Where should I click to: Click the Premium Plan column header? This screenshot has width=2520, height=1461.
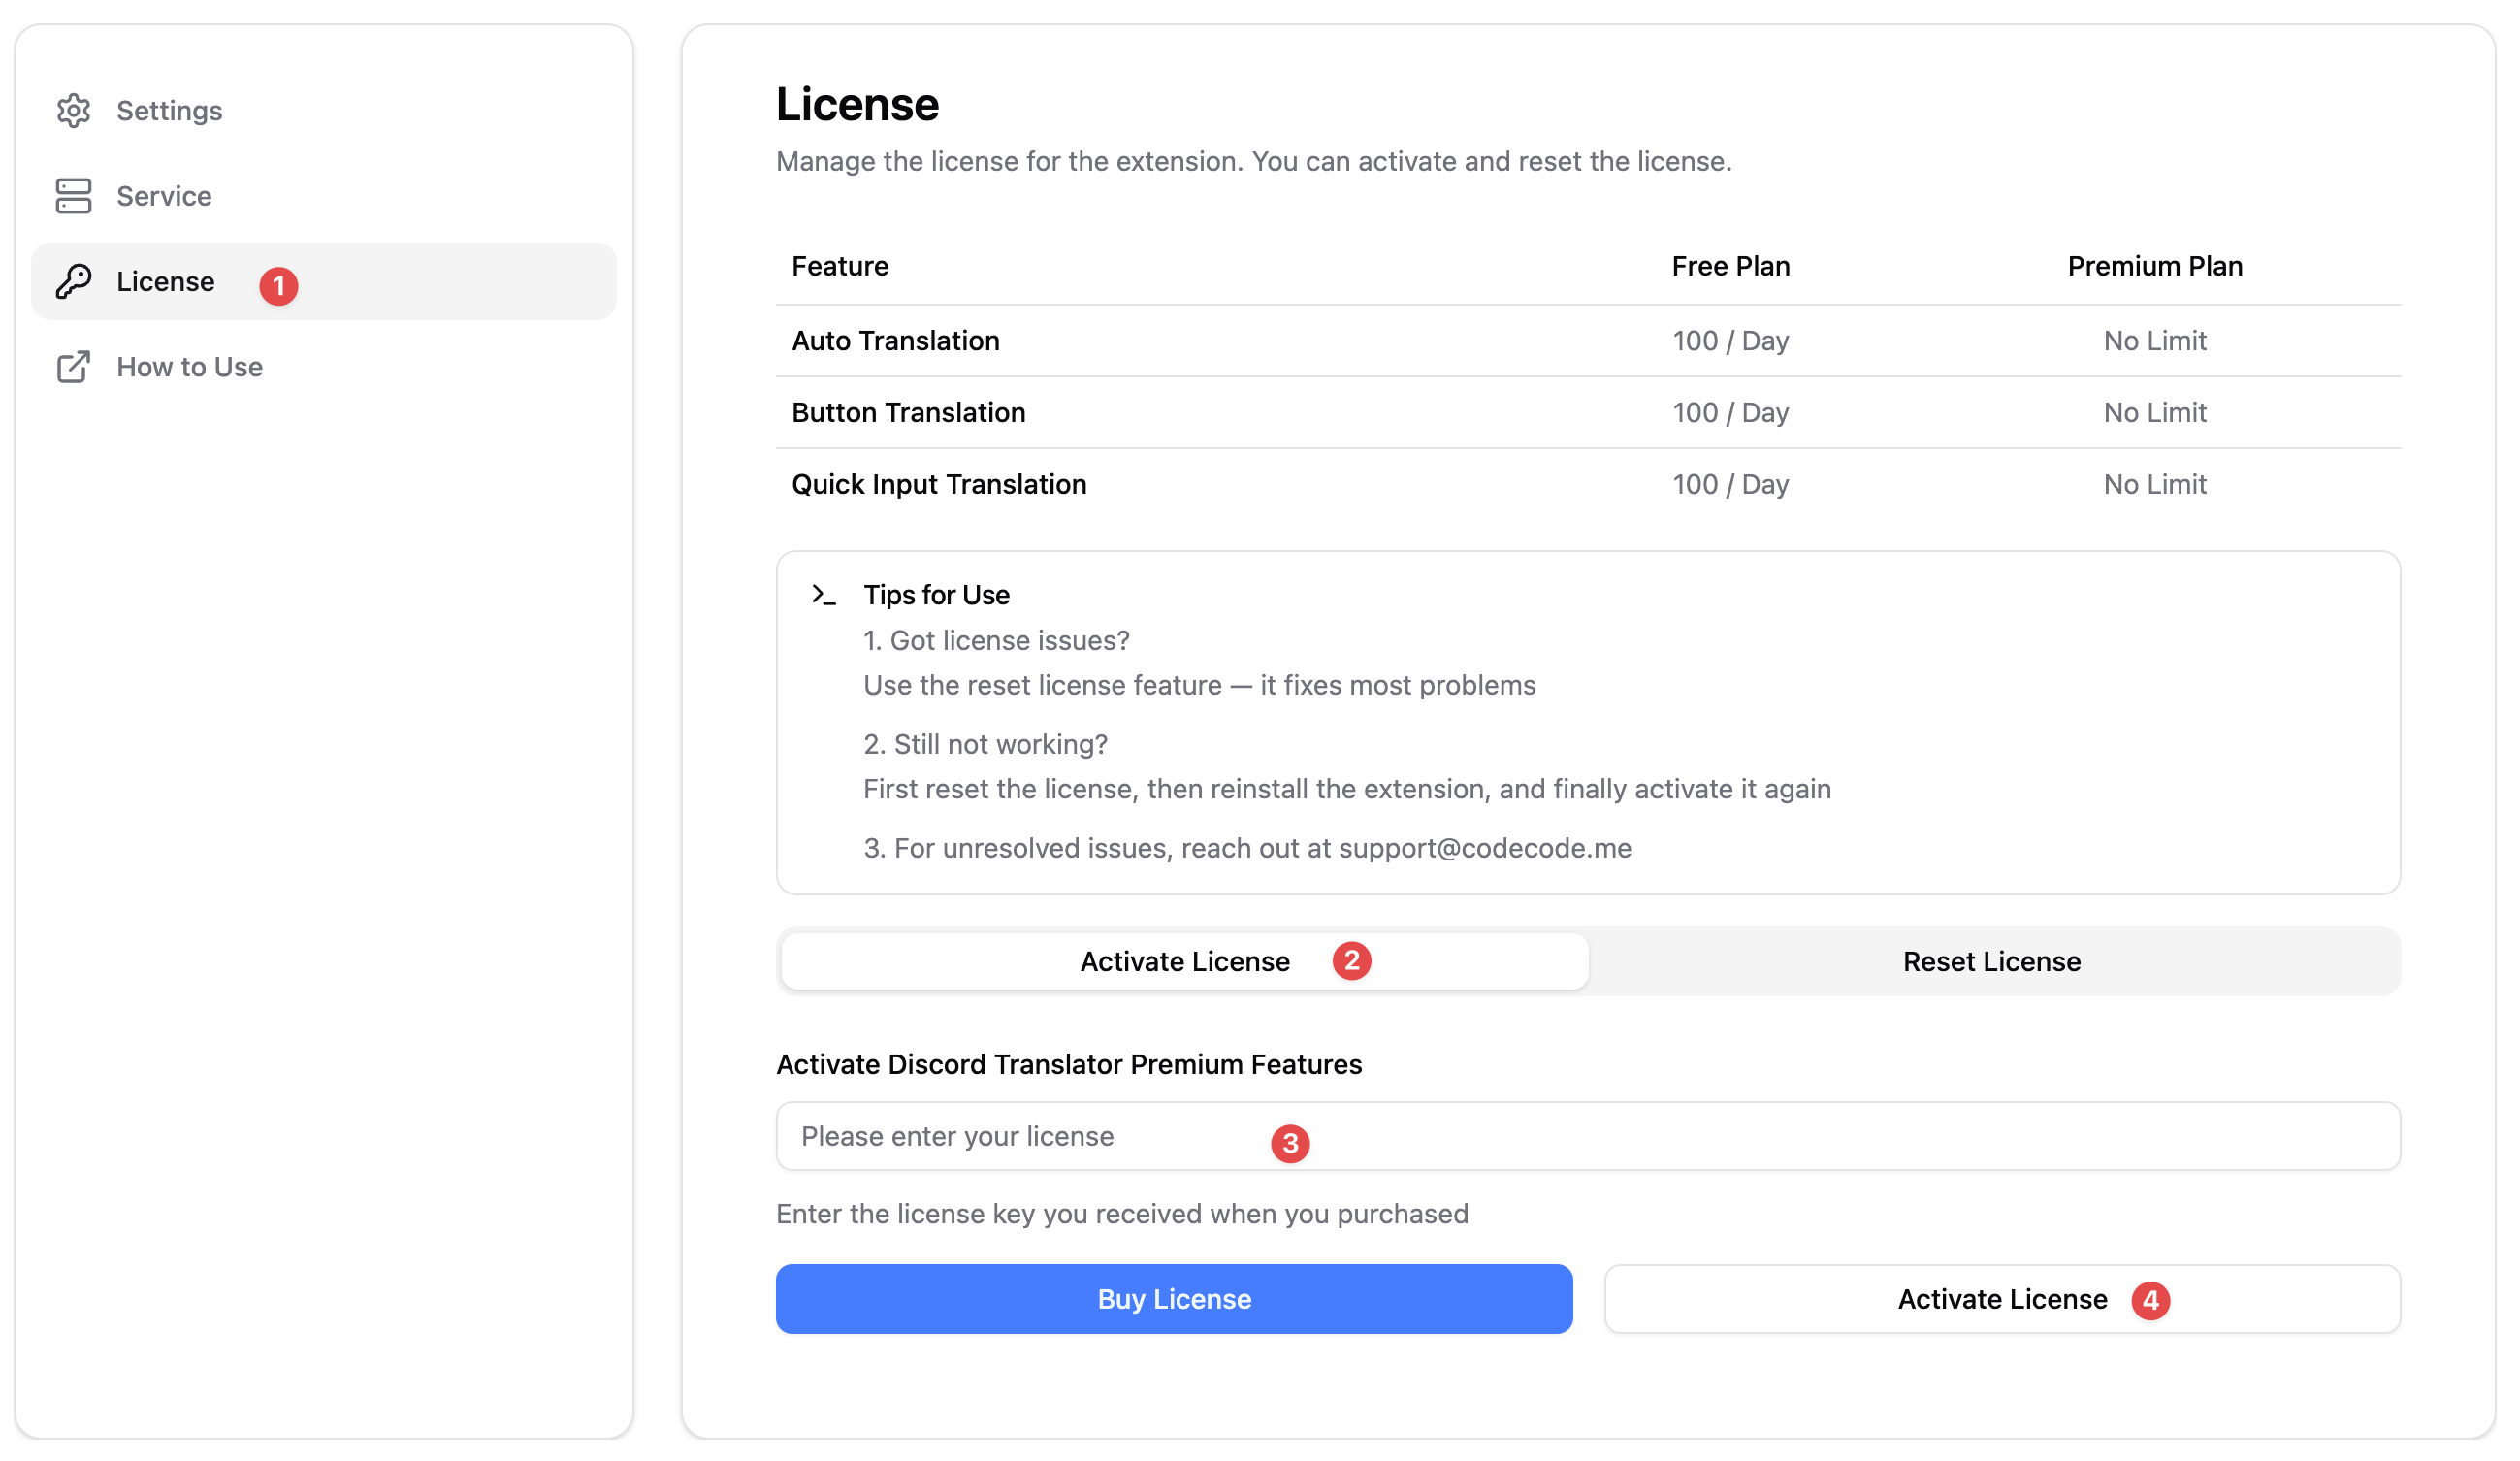2154,266
